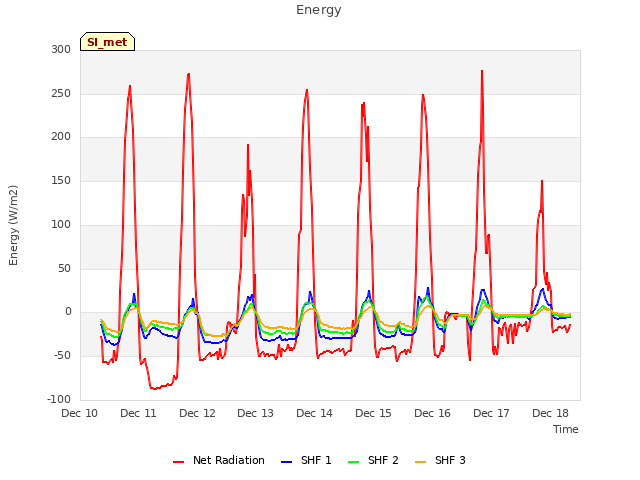
Task: Click the Dec 10 x-axis tick label
Action: tap(80, 413)
